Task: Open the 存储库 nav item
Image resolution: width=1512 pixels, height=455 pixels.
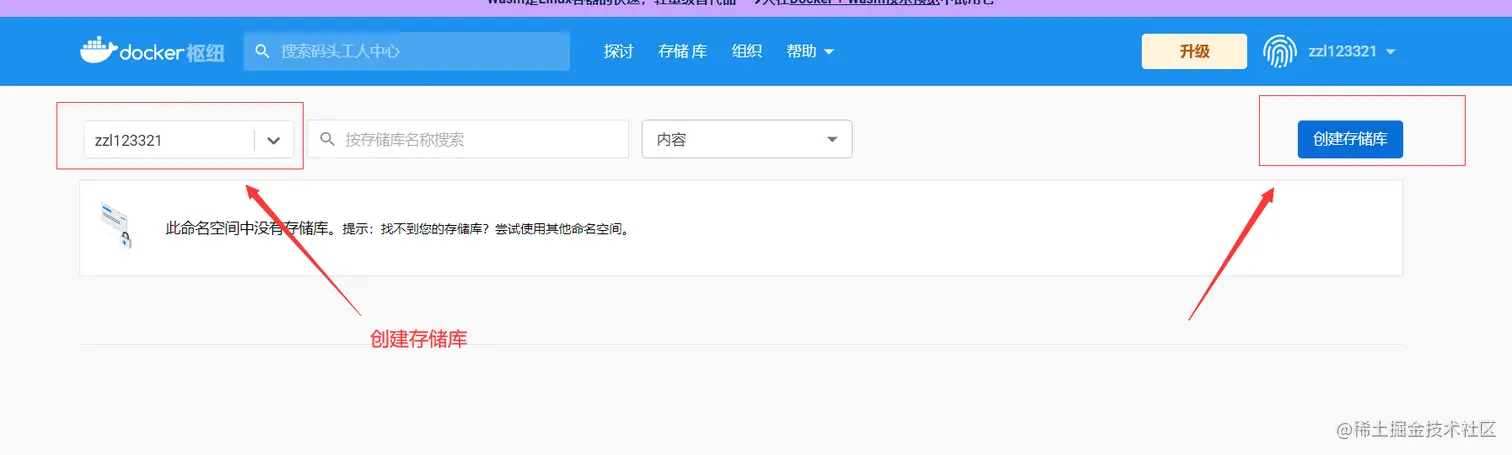Action: pos(683,51)
